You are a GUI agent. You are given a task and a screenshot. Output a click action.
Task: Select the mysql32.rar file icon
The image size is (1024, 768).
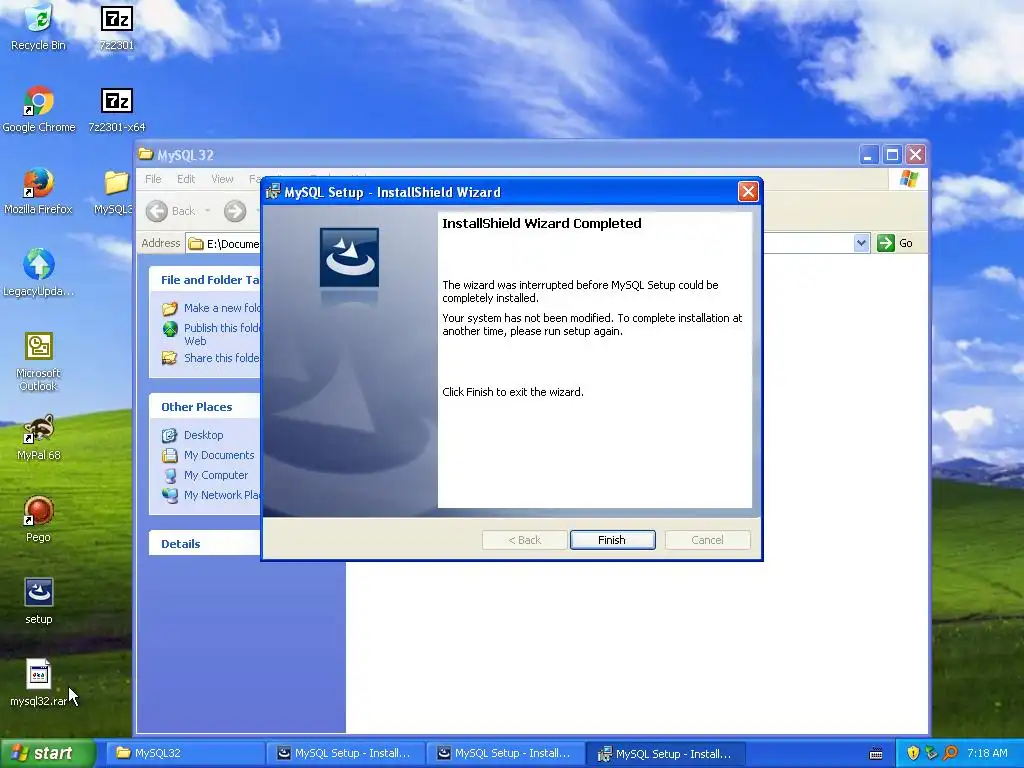pos(39,683)
